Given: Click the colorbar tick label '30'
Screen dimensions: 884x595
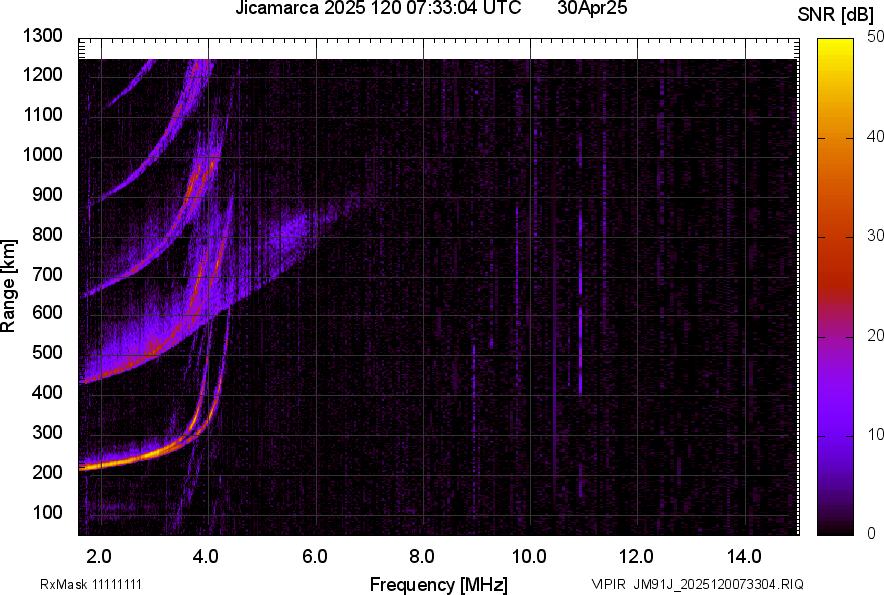Looking at the screenshot, I should (875, 235).
